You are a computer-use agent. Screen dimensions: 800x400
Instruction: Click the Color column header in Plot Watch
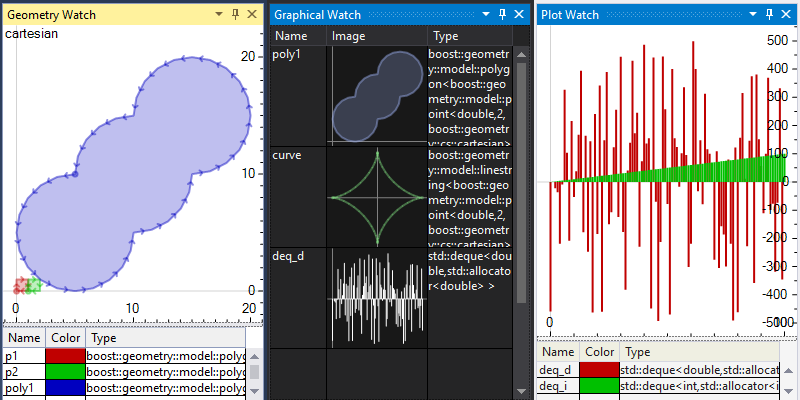(x=599, y=352)
